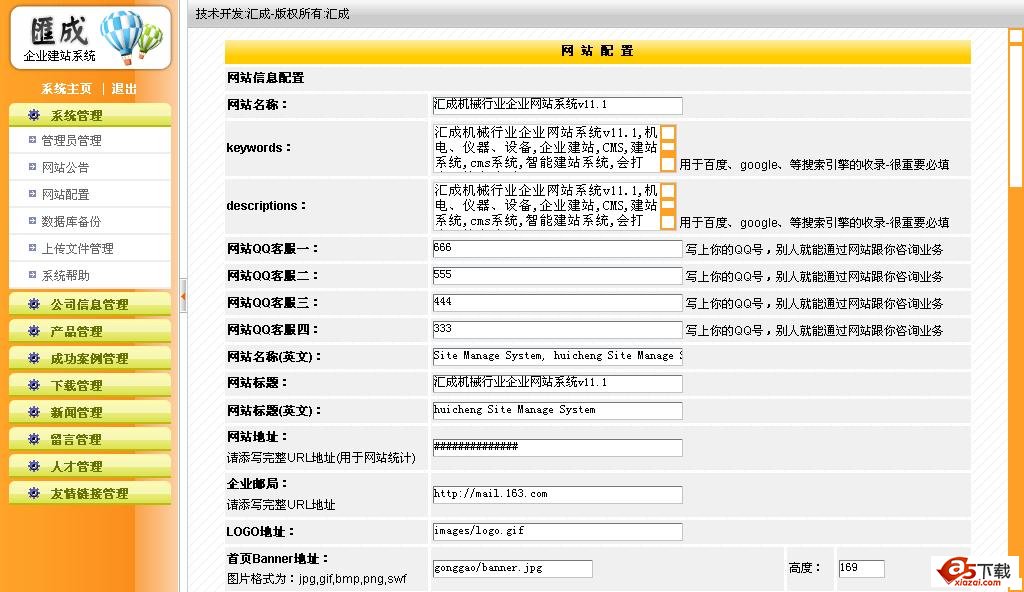Click the LOGO地址 input field
Screen dimensions: 1024x592
(557, 531)
